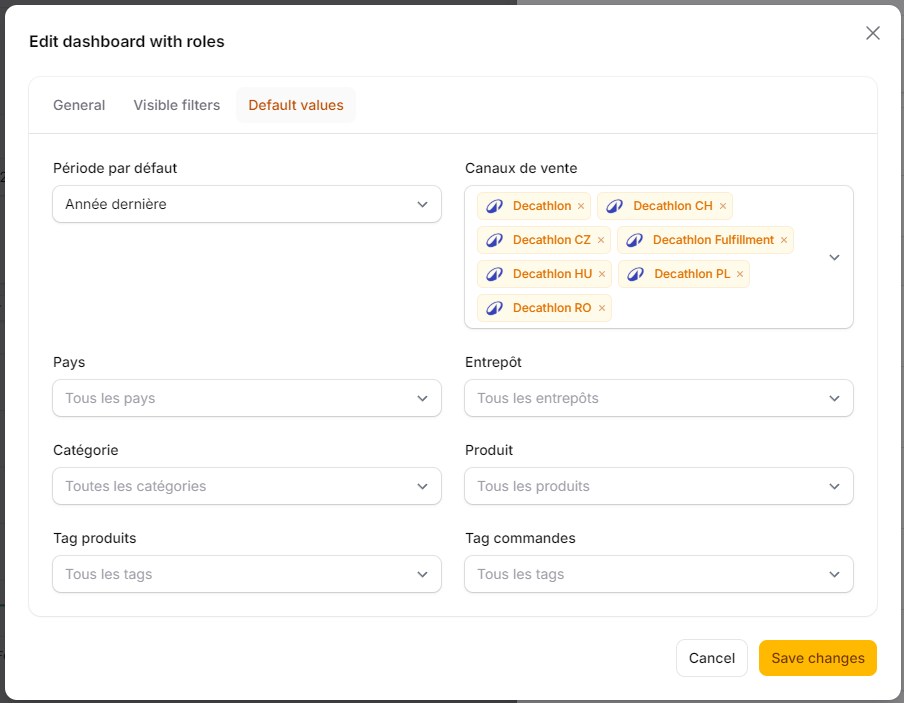The image size is (904, 703).
Task: Open the Tous les entrepôts dropdown
Action: pyautogui.click(x=658, y=398)
